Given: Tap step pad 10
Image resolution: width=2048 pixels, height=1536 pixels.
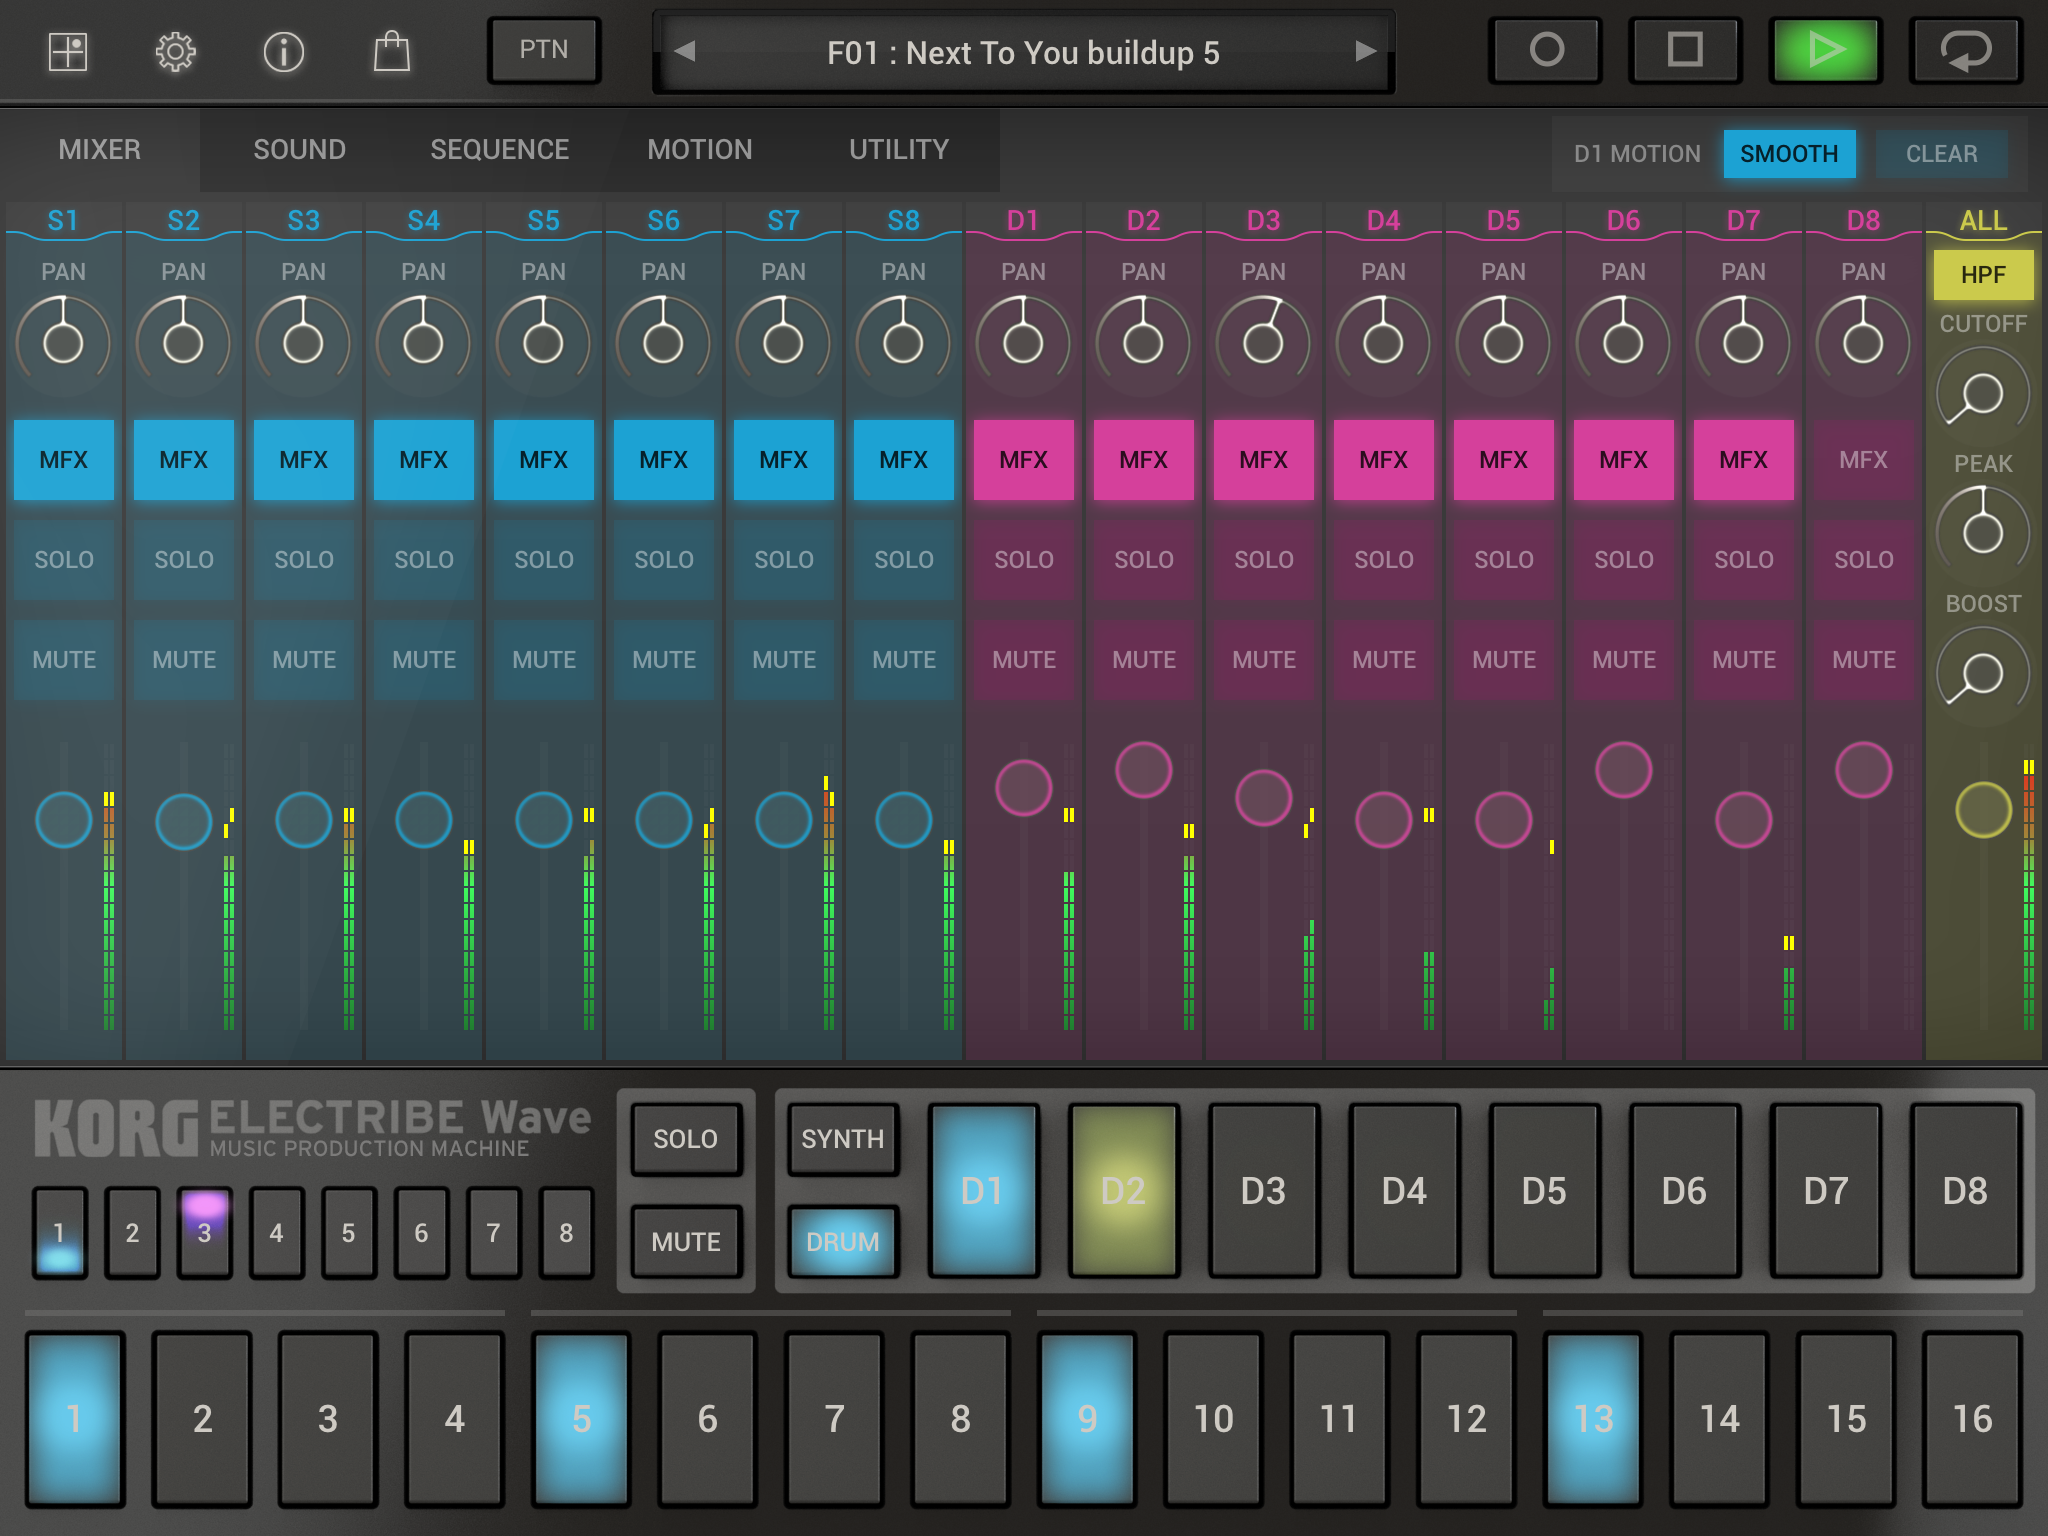Looking at the screenshot, I should (1214, 1418).
